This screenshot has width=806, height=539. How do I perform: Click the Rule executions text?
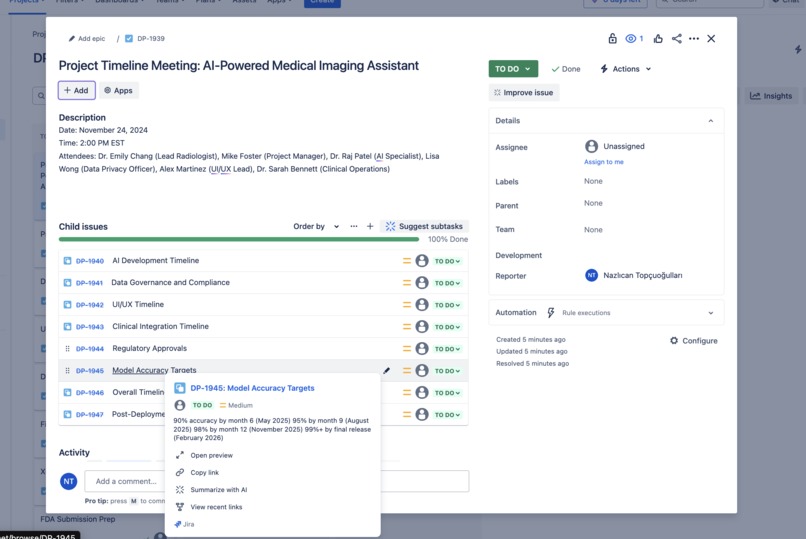coord(586,313)
